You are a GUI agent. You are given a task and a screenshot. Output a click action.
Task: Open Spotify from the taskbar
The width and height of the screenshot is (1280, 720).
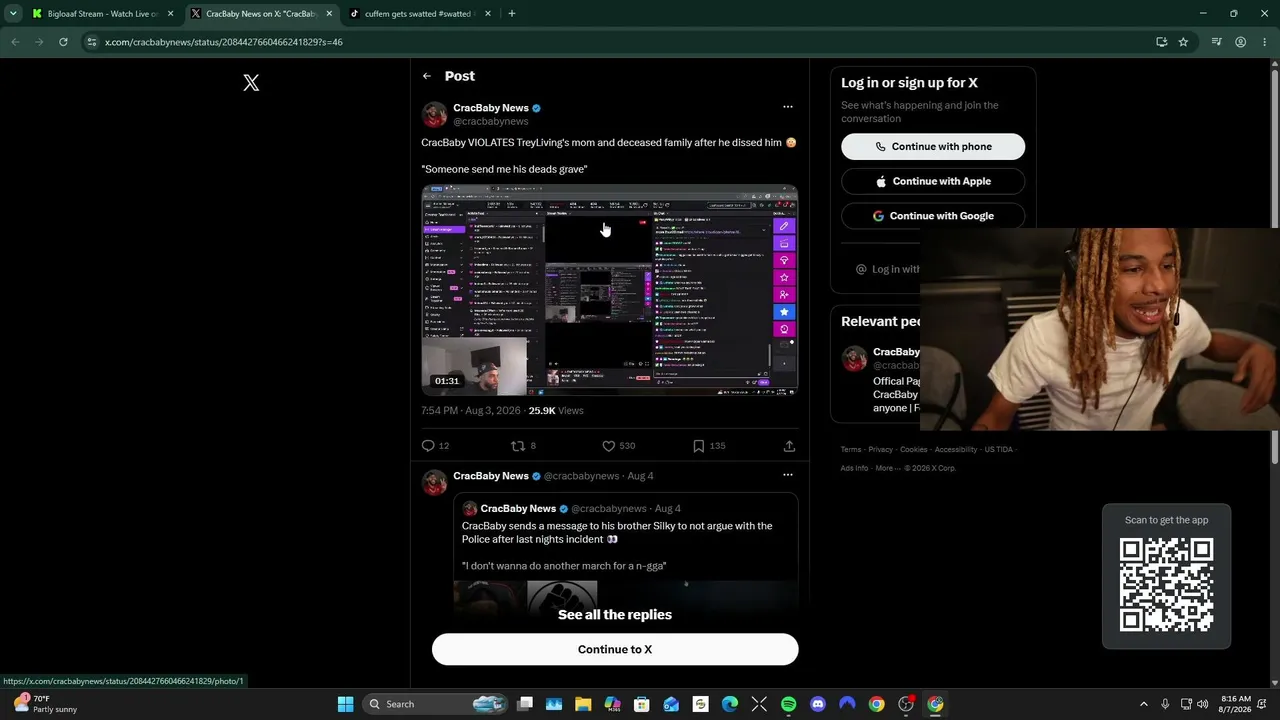pos(788,704)
